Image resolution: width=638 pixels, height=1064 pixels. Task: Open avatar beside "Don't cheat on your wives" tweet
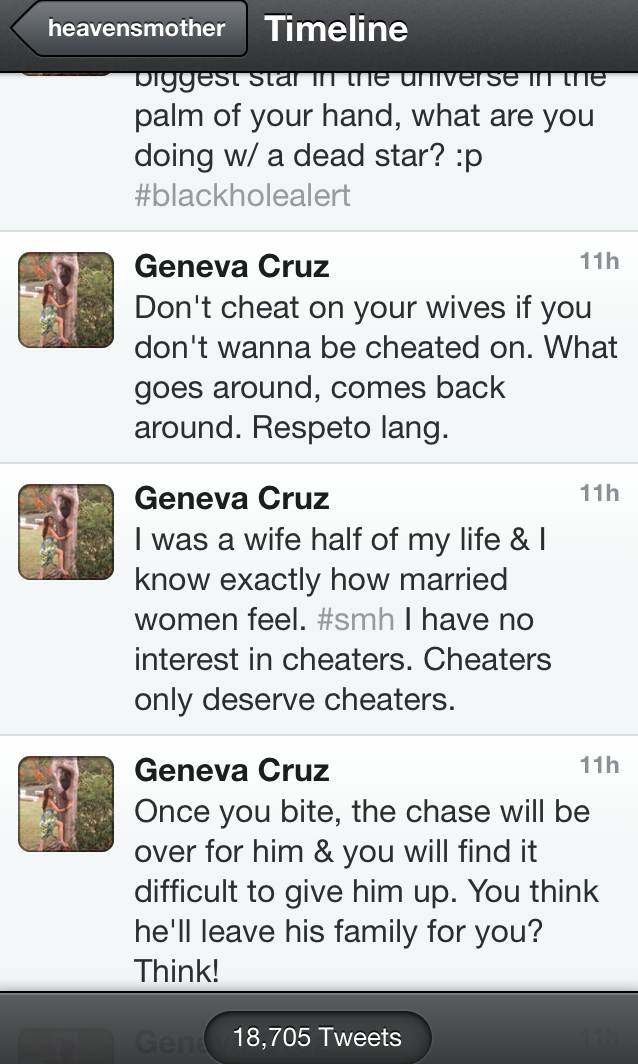click(x=66, y=300)
